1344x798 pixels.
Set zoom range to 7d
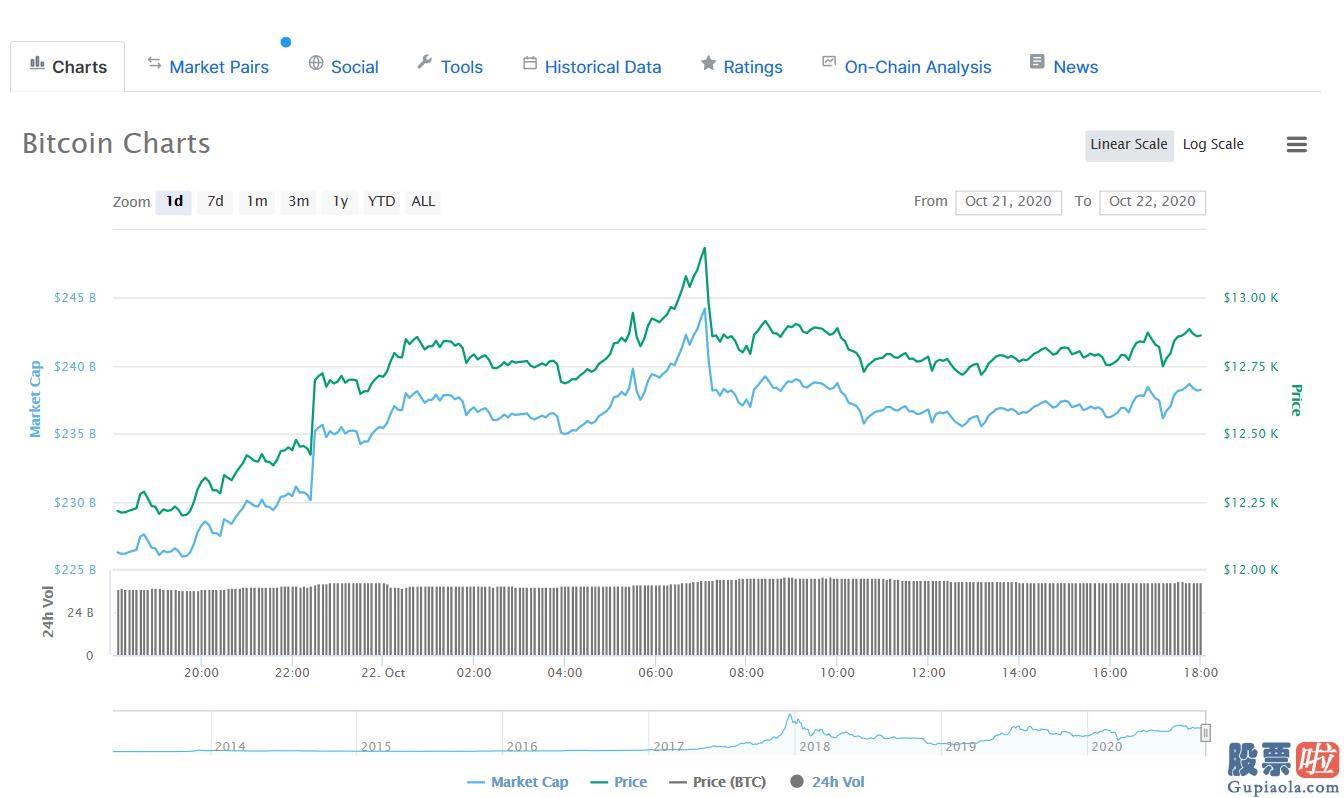215,201
